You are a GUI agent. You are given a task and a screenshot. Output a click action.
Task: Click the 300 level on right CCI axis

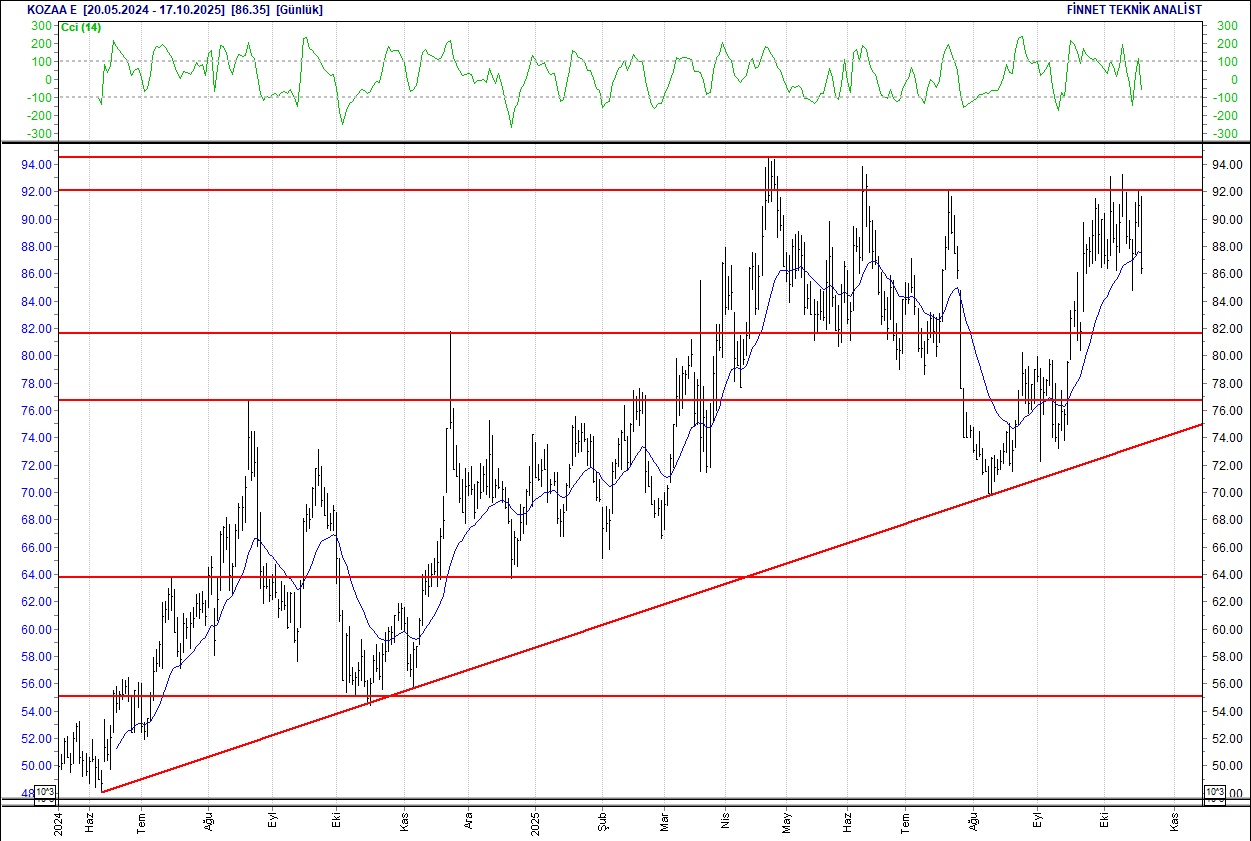[x=1226, y=43]
